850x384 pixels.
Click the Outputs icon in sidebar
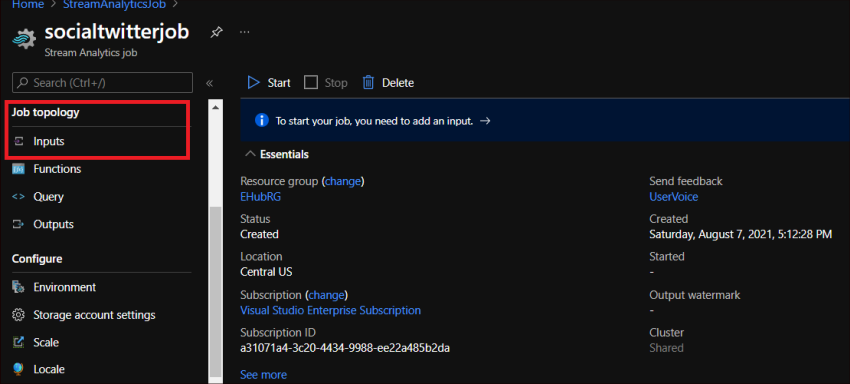[18, 224]
